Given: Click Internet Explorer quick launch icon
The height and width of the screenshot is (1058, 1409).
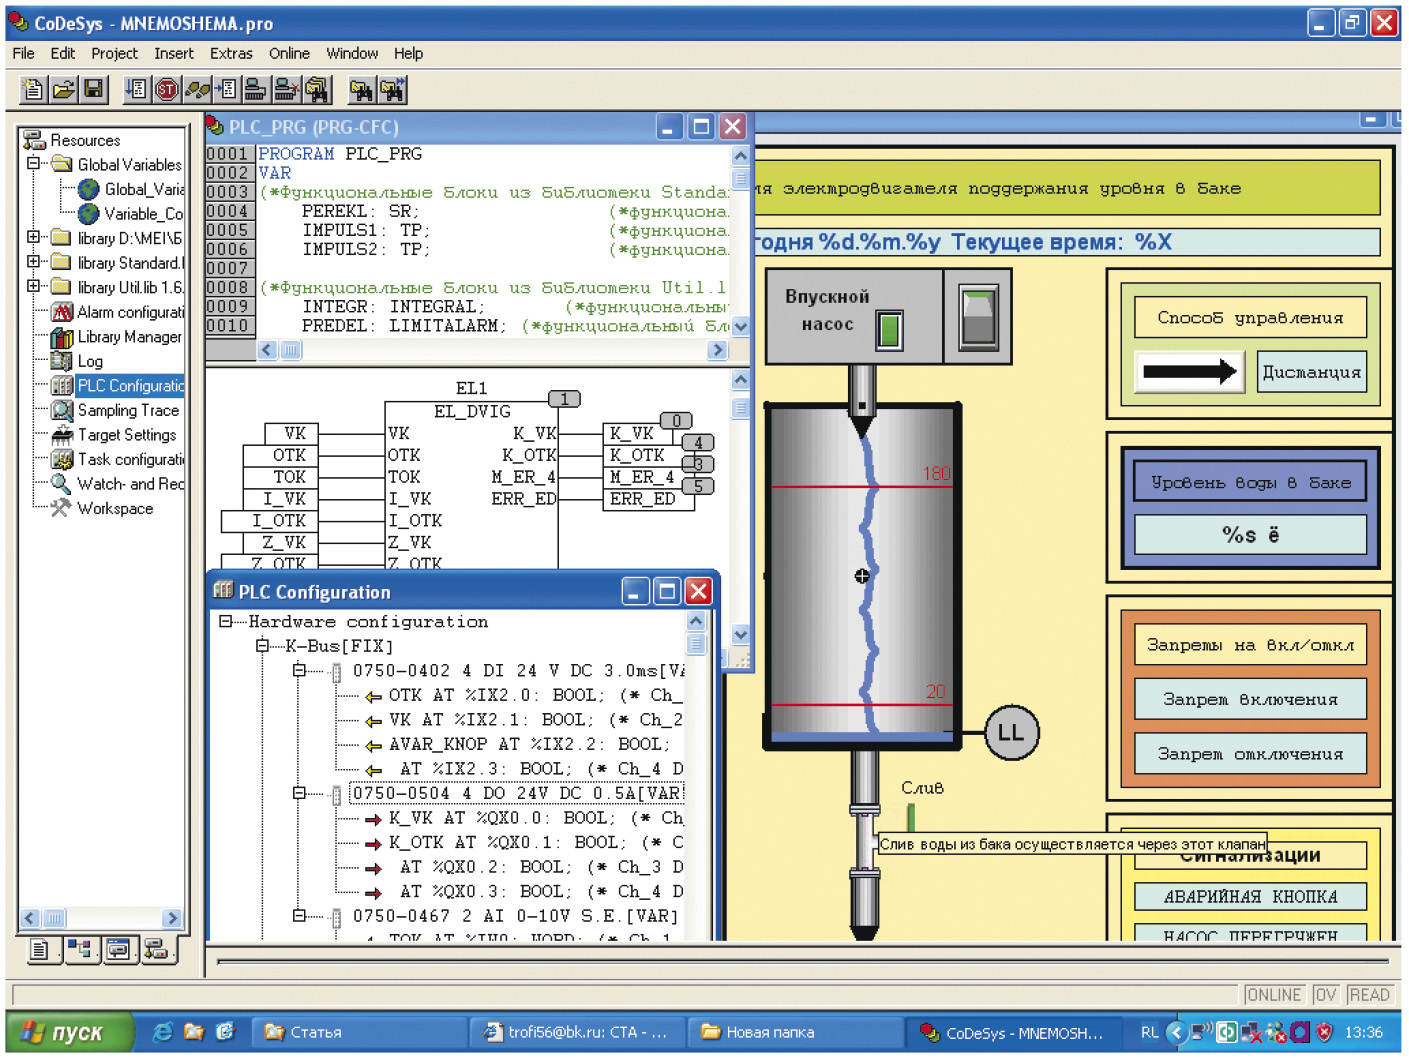Looking at the screenshot, I should click(163, 1032).
